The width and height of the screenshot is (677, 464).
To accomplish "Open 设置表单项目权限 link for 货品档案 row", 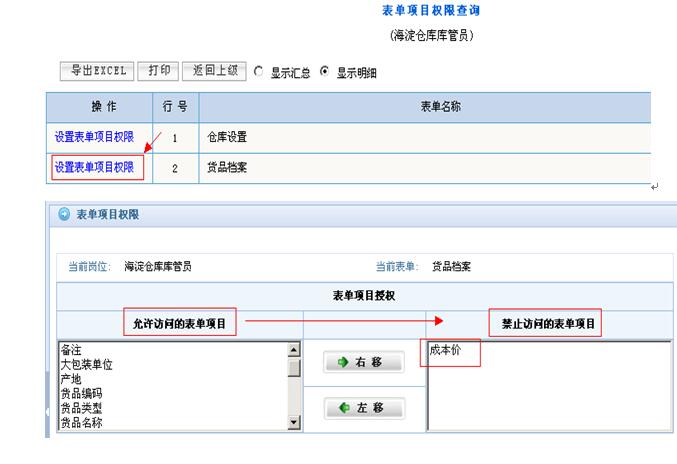I will click(94, 168).
